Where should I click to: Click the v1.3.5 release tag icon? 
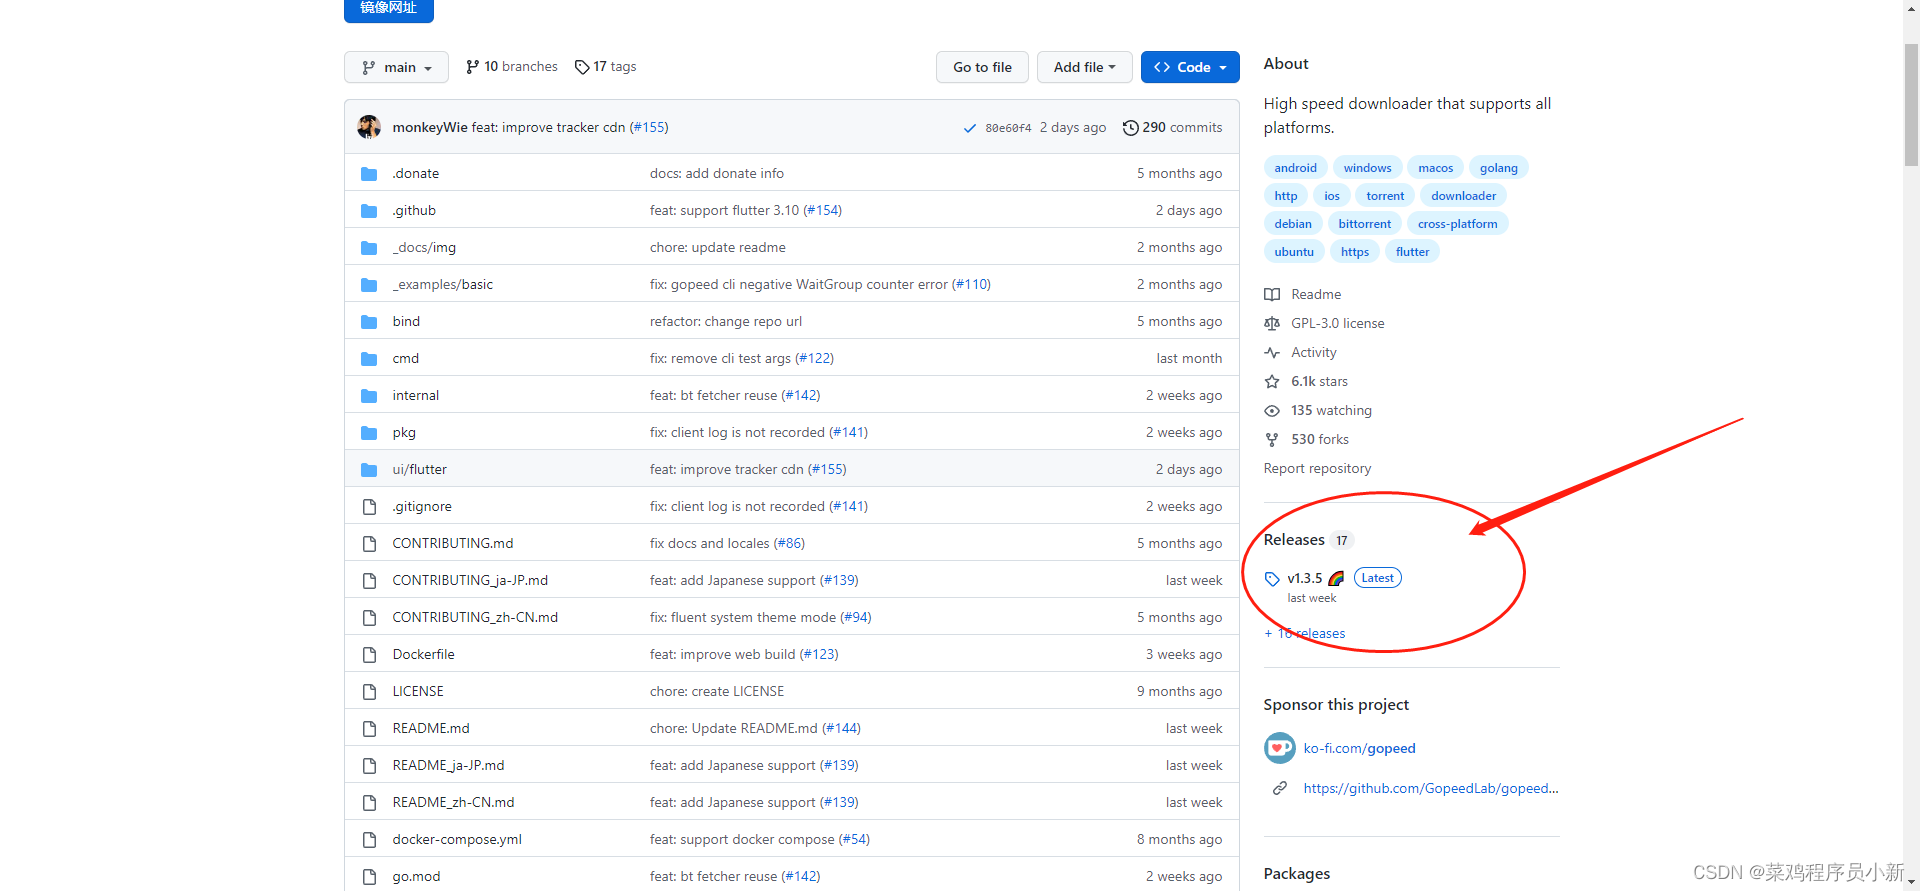[x=1272, y=579]
